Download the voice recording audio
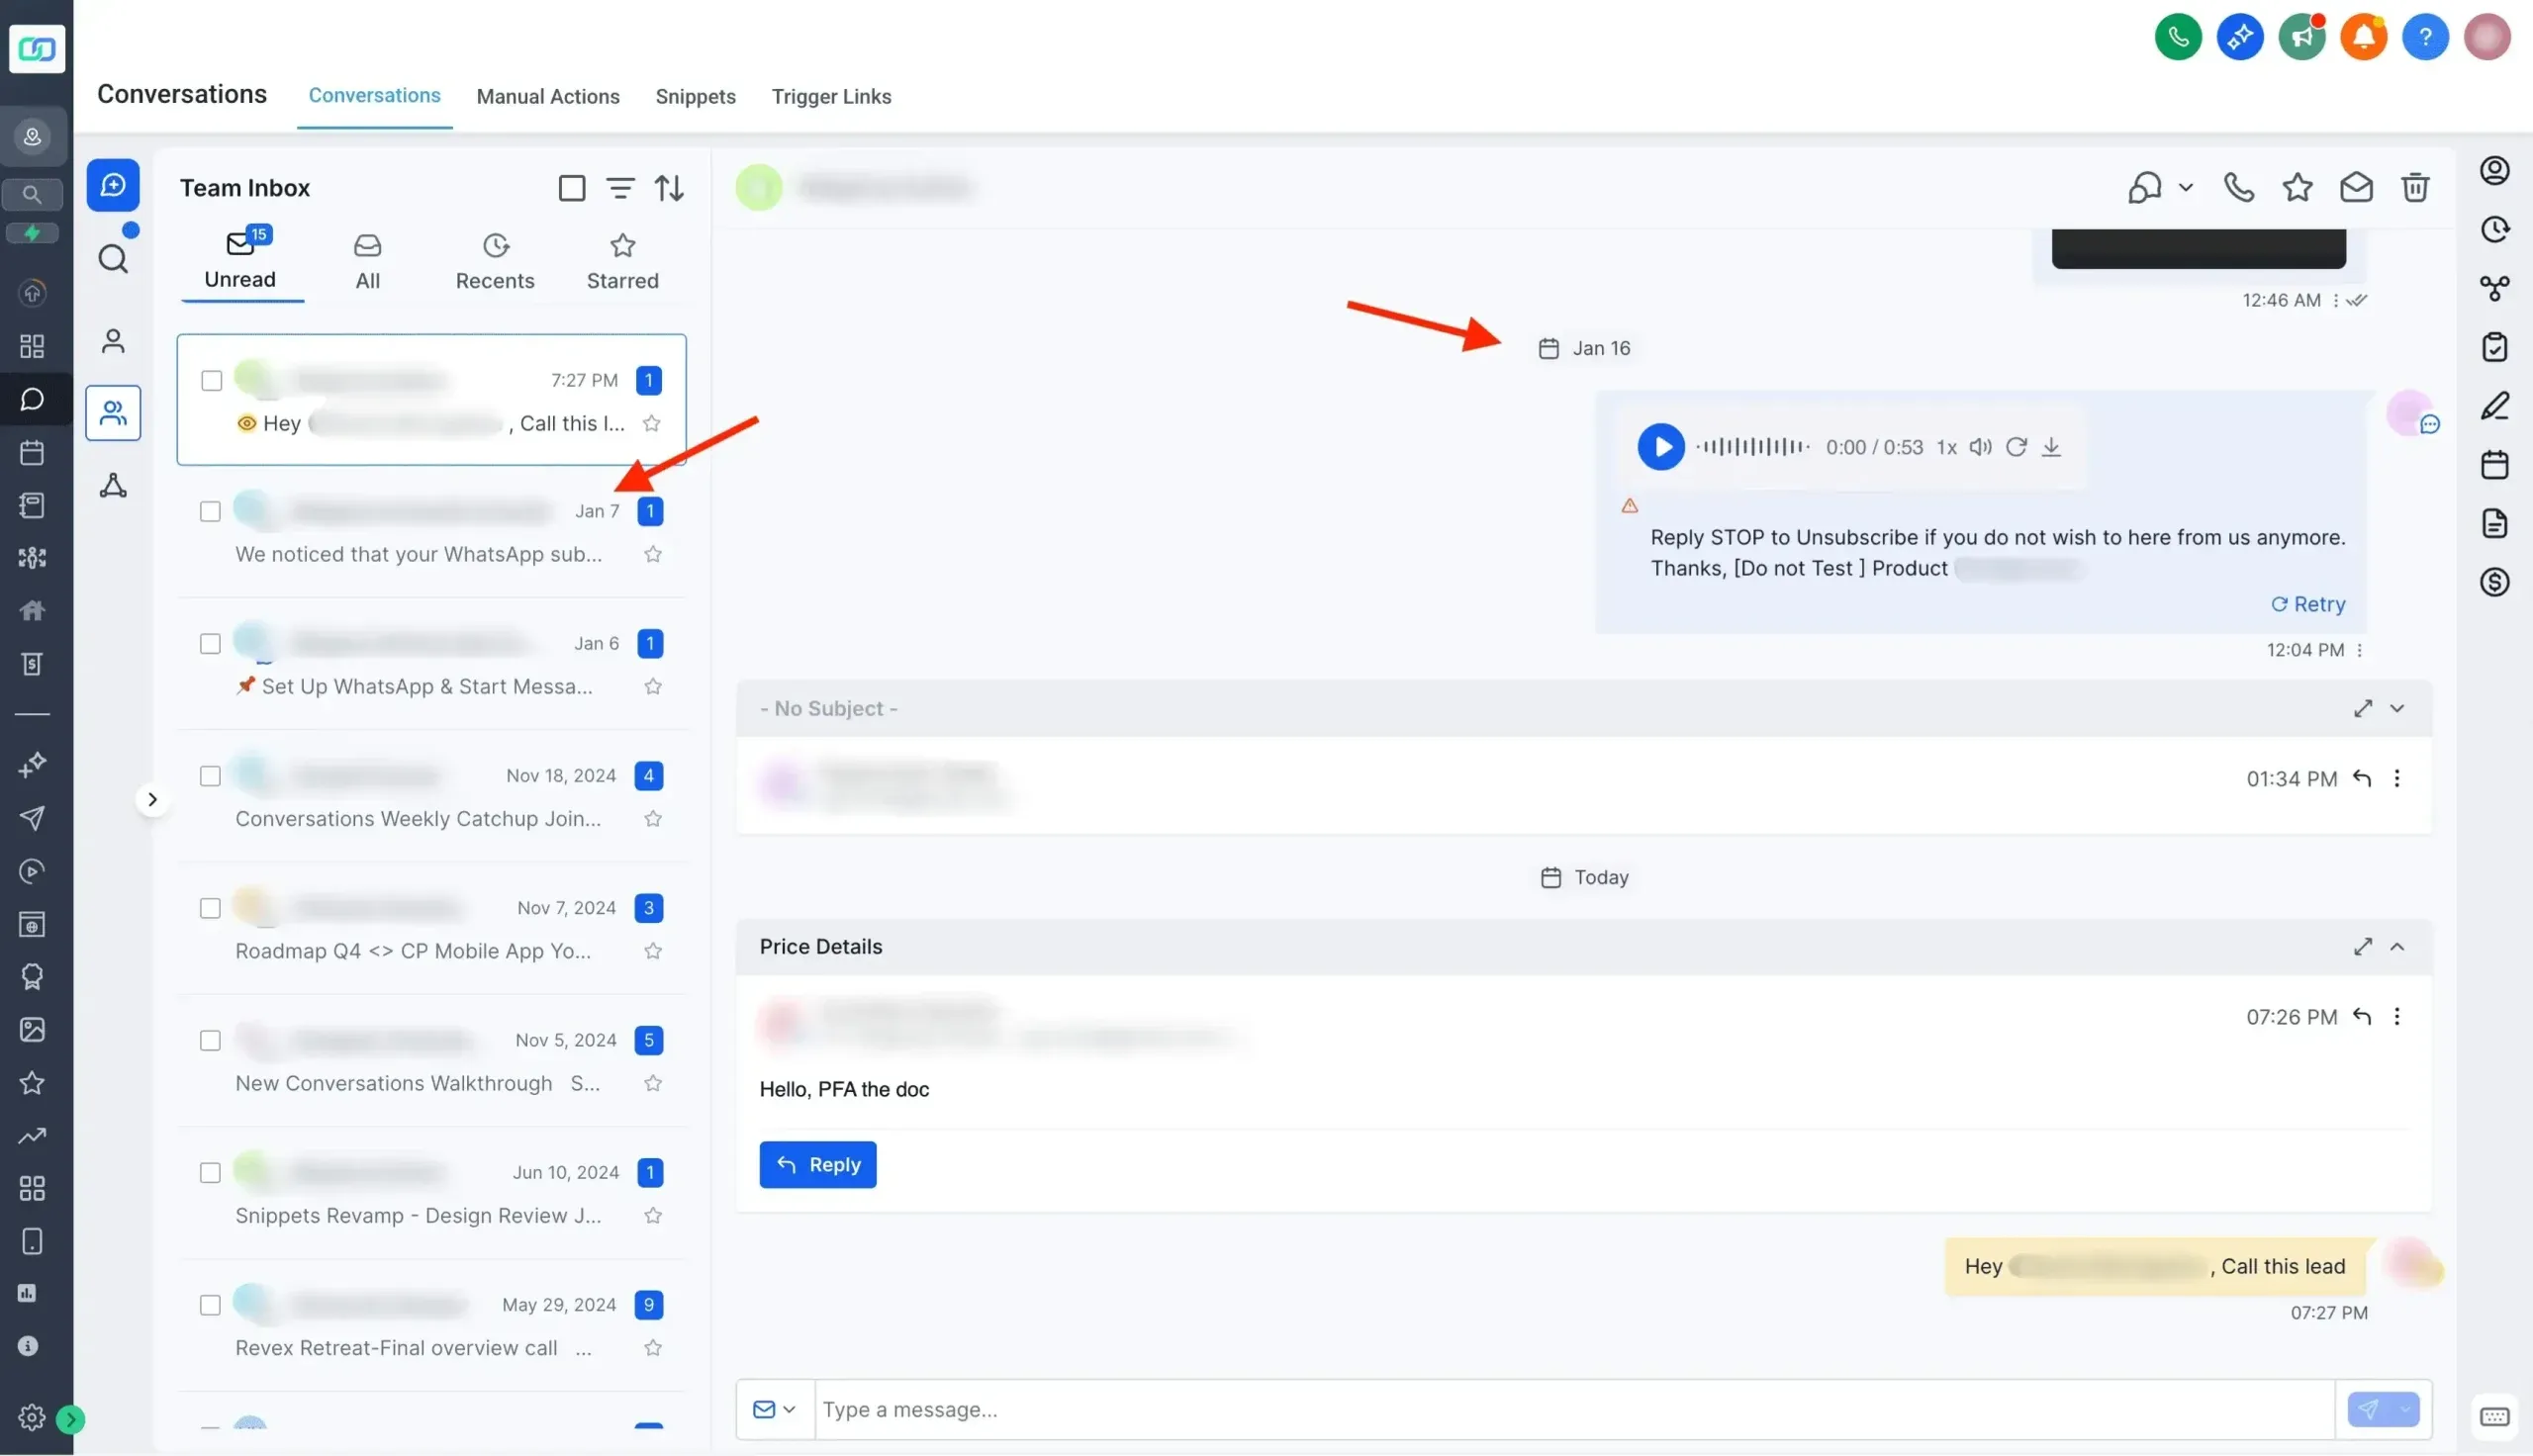 pos(2050,447)
